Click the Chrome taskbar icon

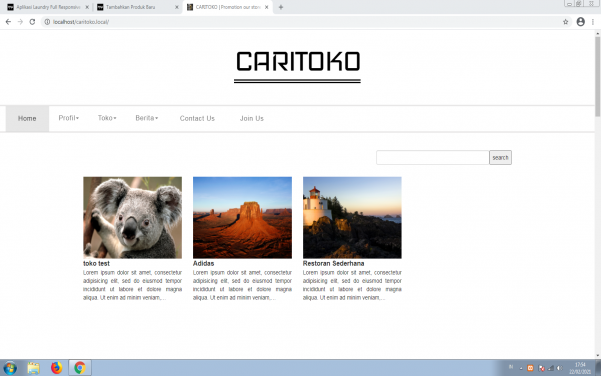click(80, 368)
